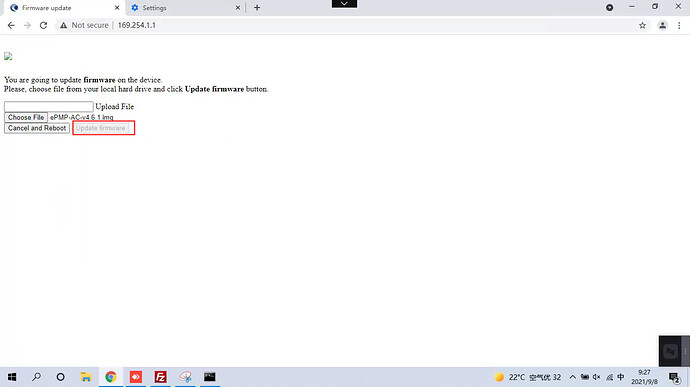Screen dimensions: 690x387
Task: Switch to the Settings tab
Action: pos(185,8)
